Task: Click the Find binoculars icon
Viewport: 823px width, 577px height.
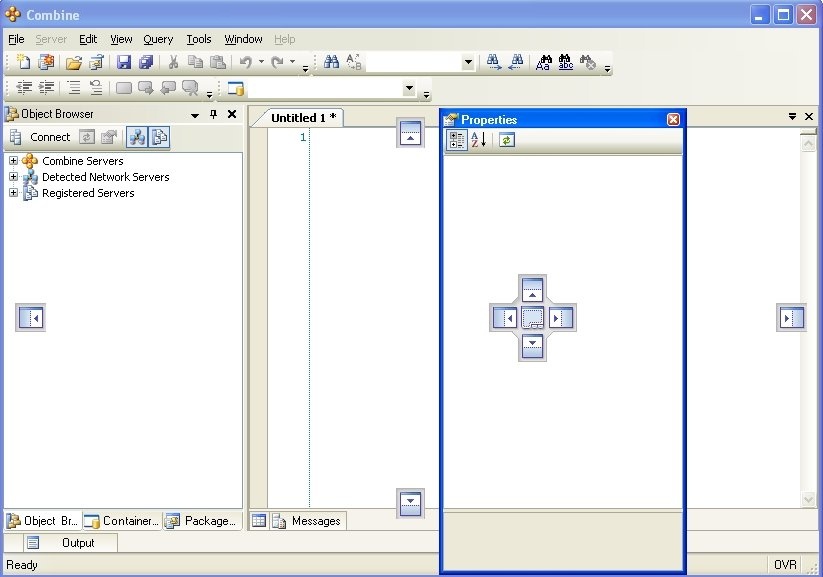Action: coord(331,62)
